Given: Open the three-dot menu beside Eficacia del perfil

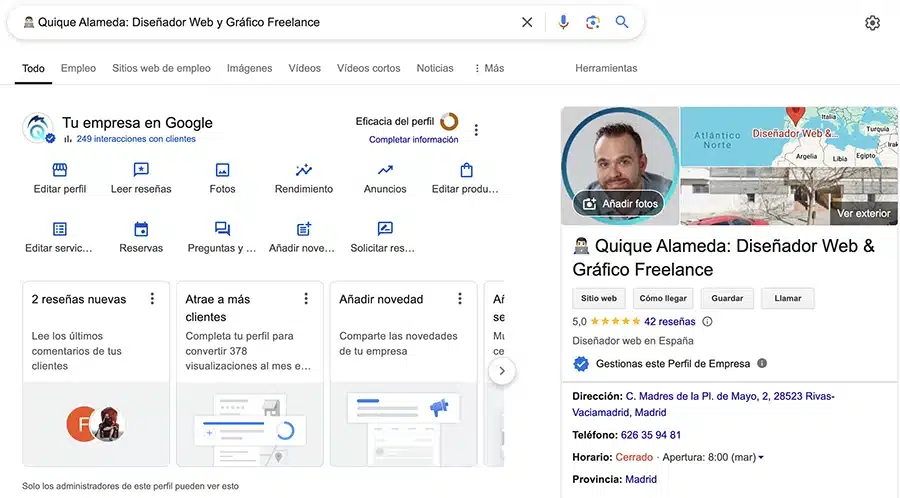Looking at the screenshot, I should click(476, 130).
